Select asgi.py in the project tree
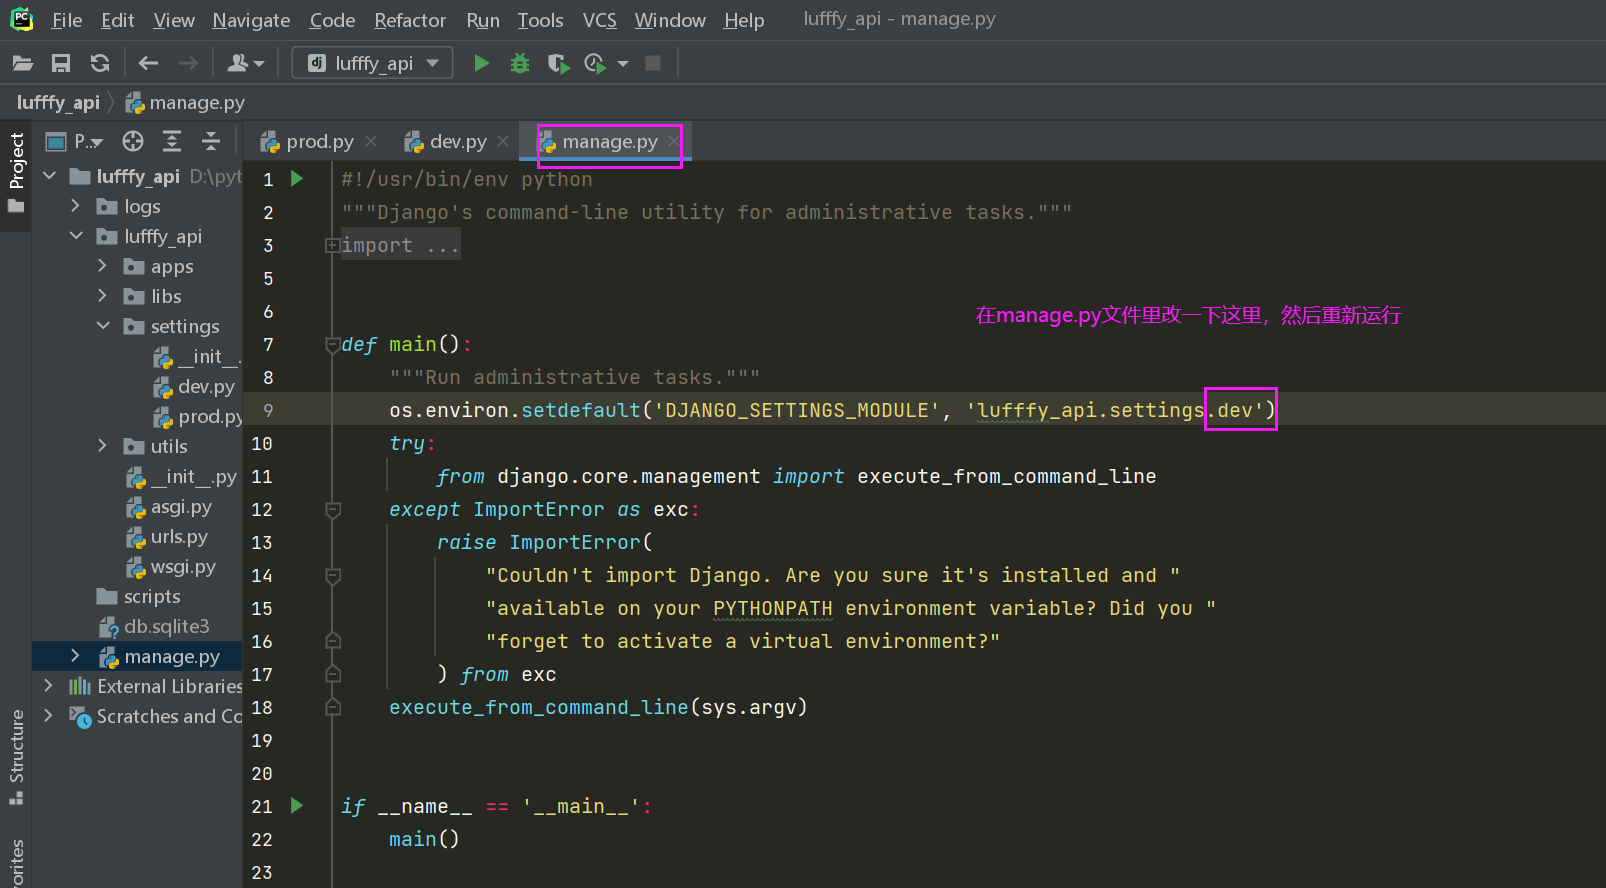The height and width of the screenshot is (888, 1606). click(x=169, y=506)
